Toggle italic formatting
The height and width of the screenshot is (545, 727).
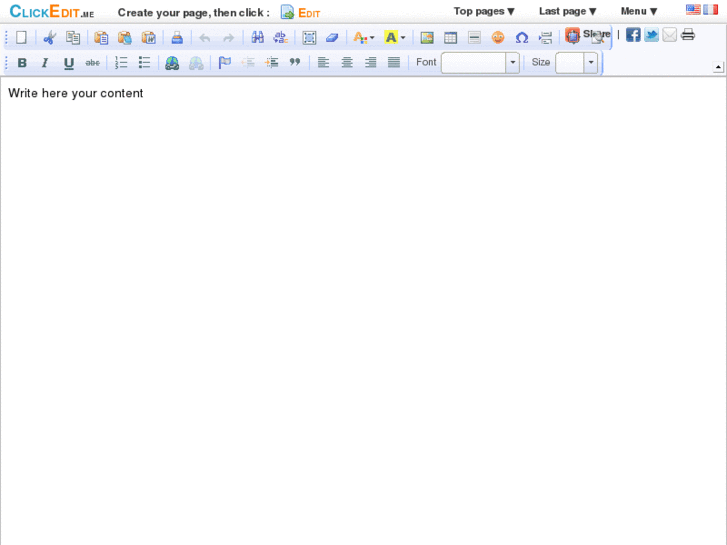45,63
